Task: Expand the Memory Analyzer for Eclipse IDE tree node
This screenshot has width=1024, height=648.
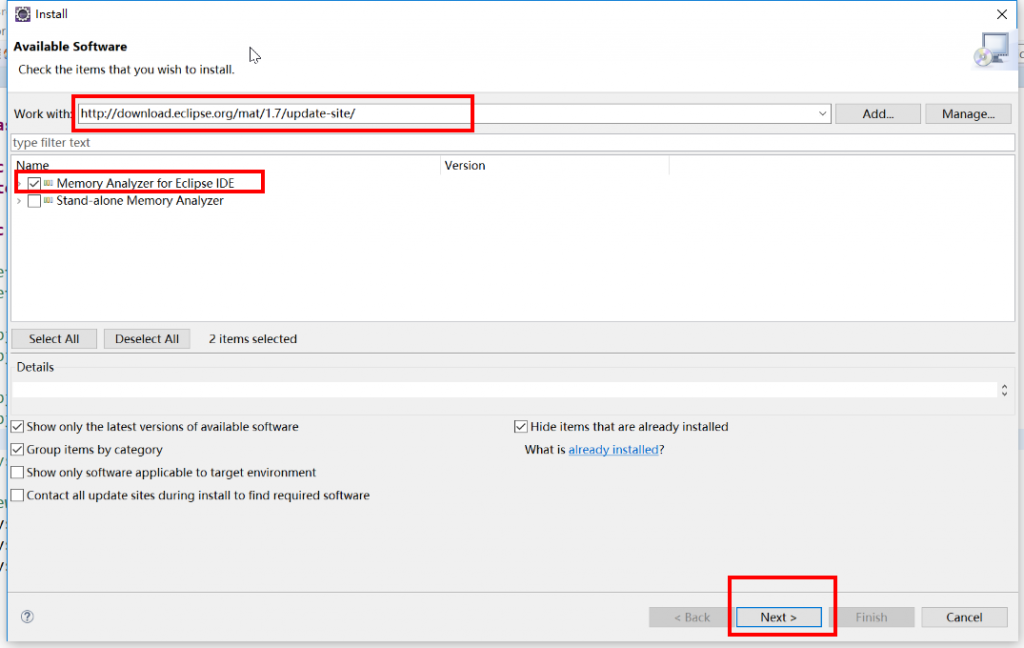Action: point(19,184)
